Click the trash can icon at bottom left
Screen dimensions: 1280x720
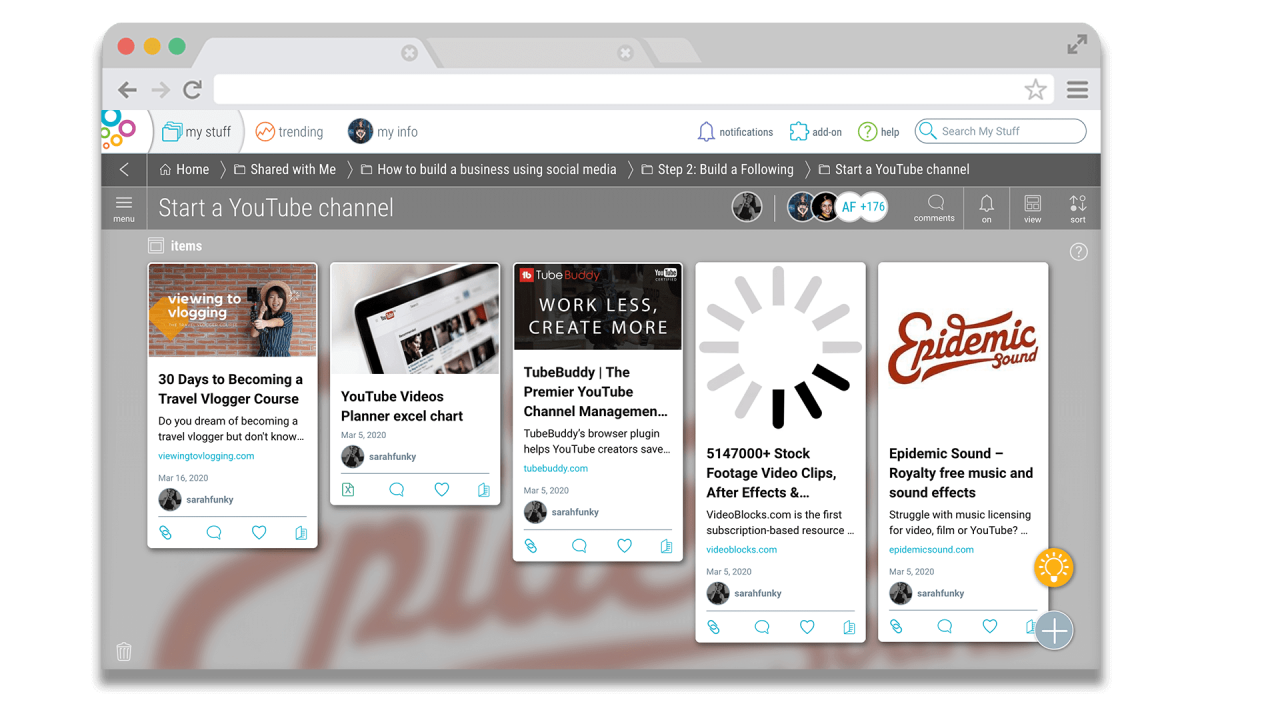click(123, 651)
